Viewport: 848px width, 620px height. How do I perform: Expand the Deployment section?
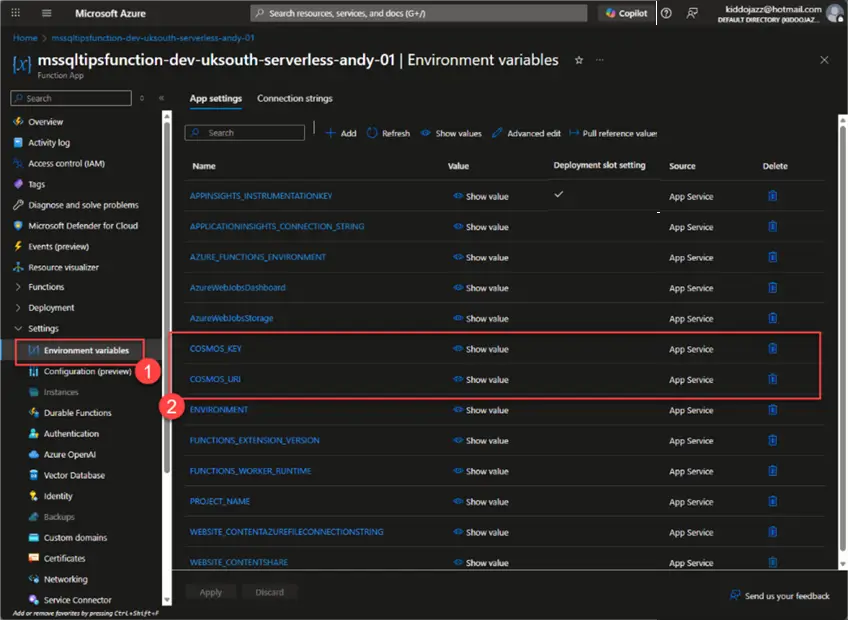[51, 308]
